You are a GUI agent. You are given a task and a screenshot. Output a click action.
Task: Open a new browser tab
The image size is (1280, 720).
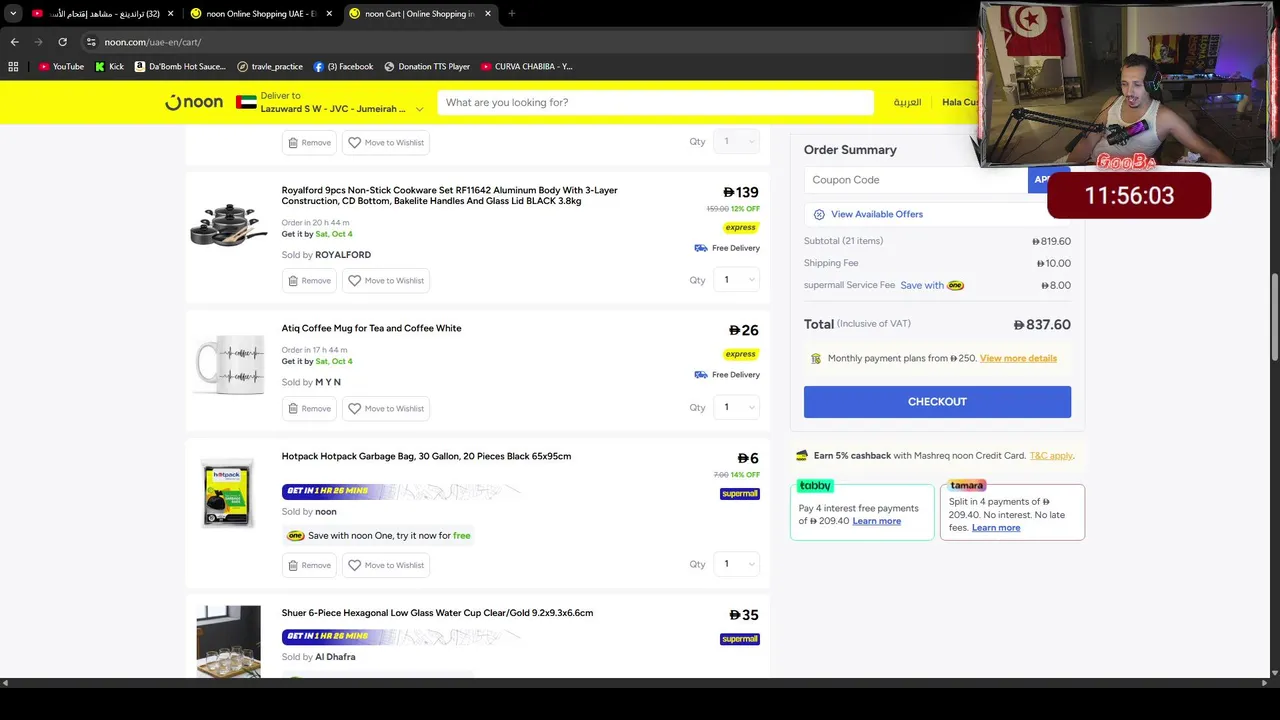[511, 14]
